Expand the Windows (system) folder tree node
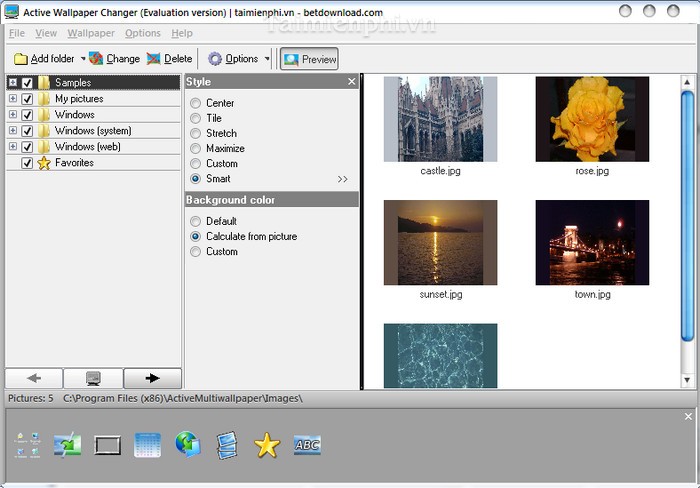 (x=12, y=131)
